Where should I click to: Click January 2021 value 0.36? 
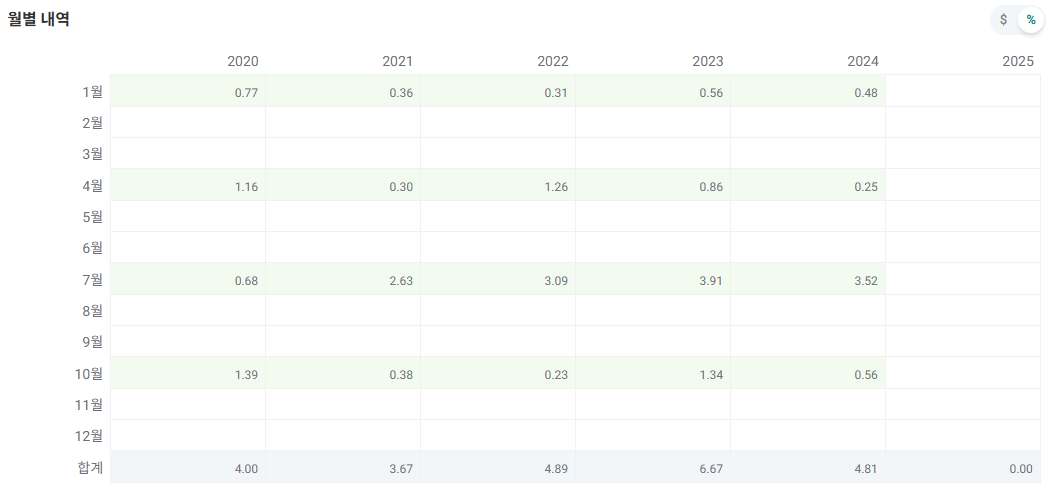tap(401, 93)
